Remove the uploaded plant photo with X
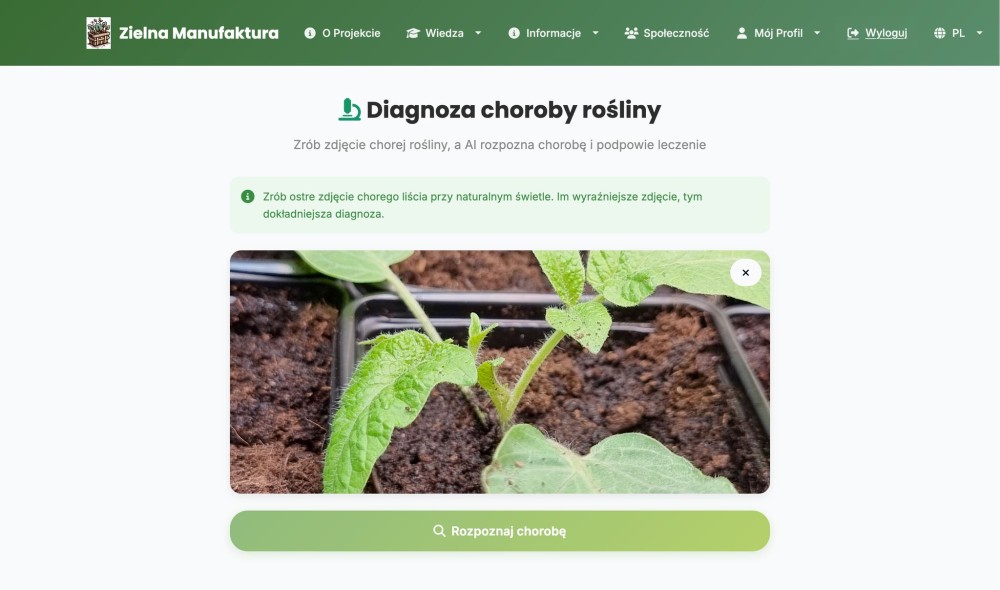Image resolution: width=1000 pixels, height=590 pixels. (x=746, y=272)
